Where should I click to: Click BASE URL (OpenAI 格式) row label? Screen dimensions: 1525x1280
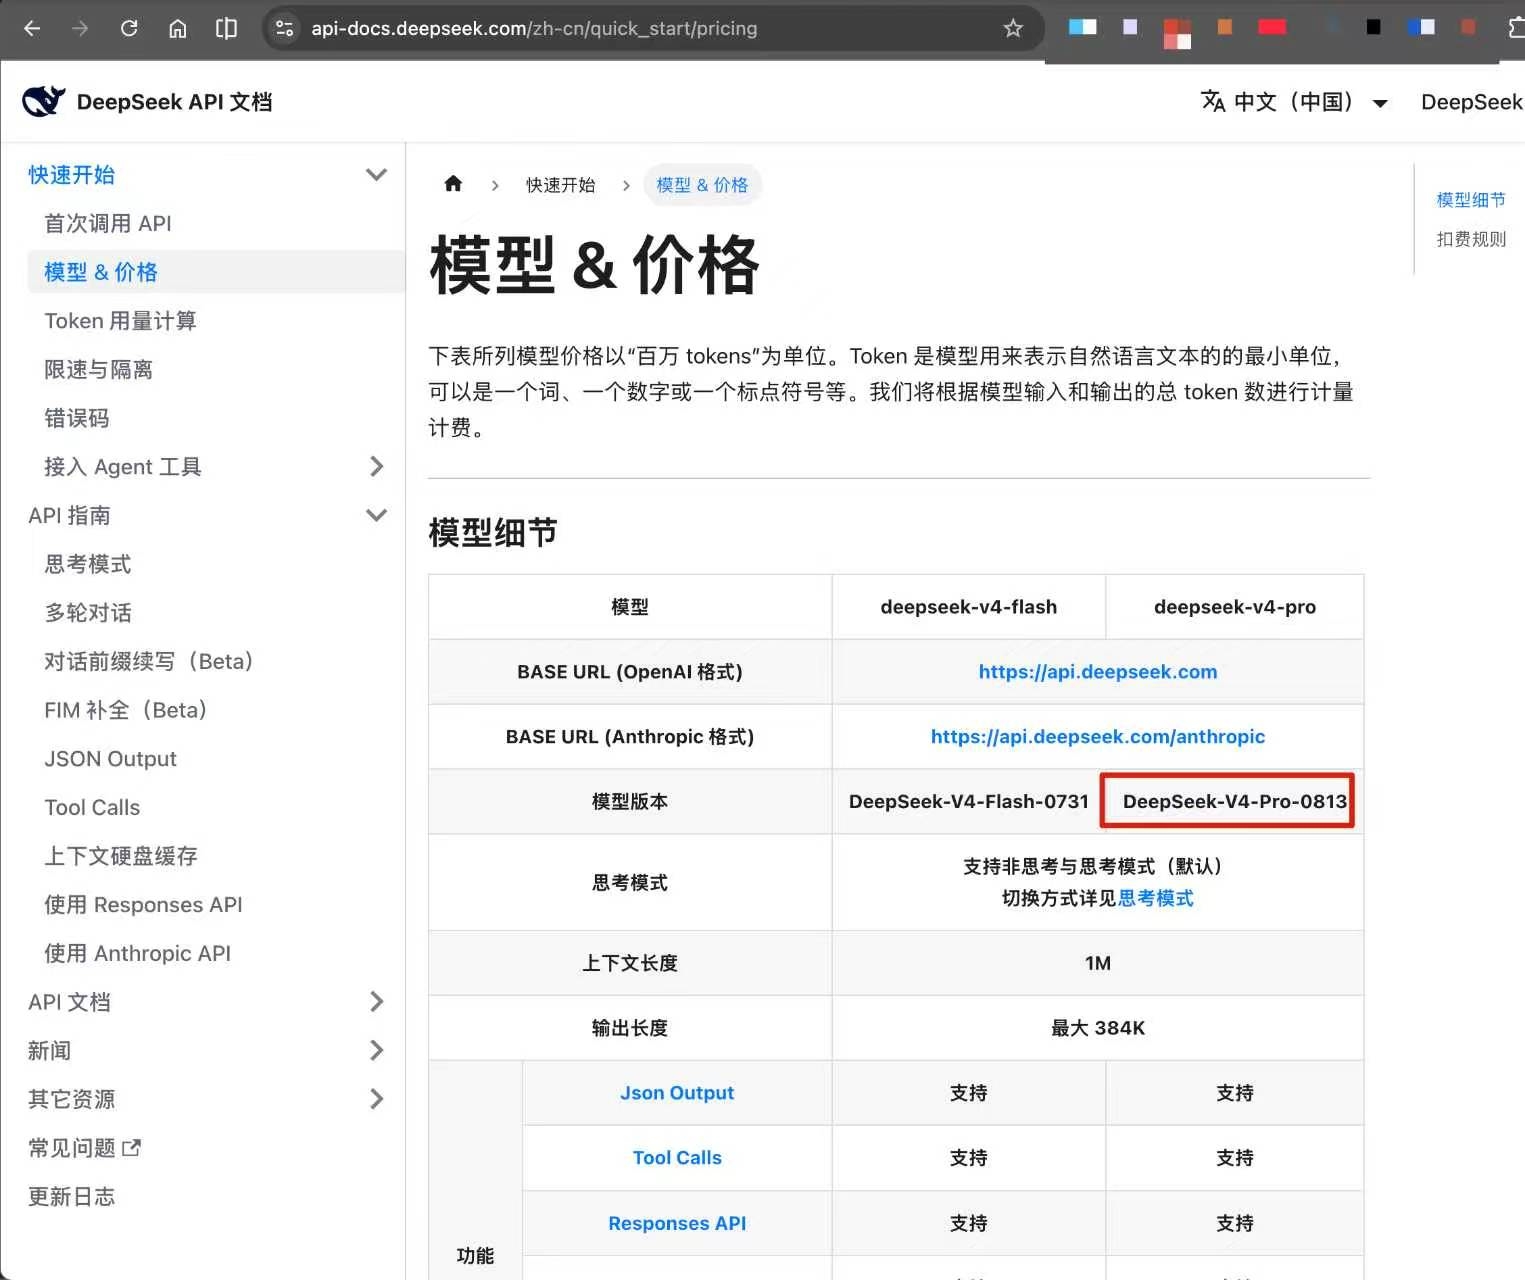point(630,672)
